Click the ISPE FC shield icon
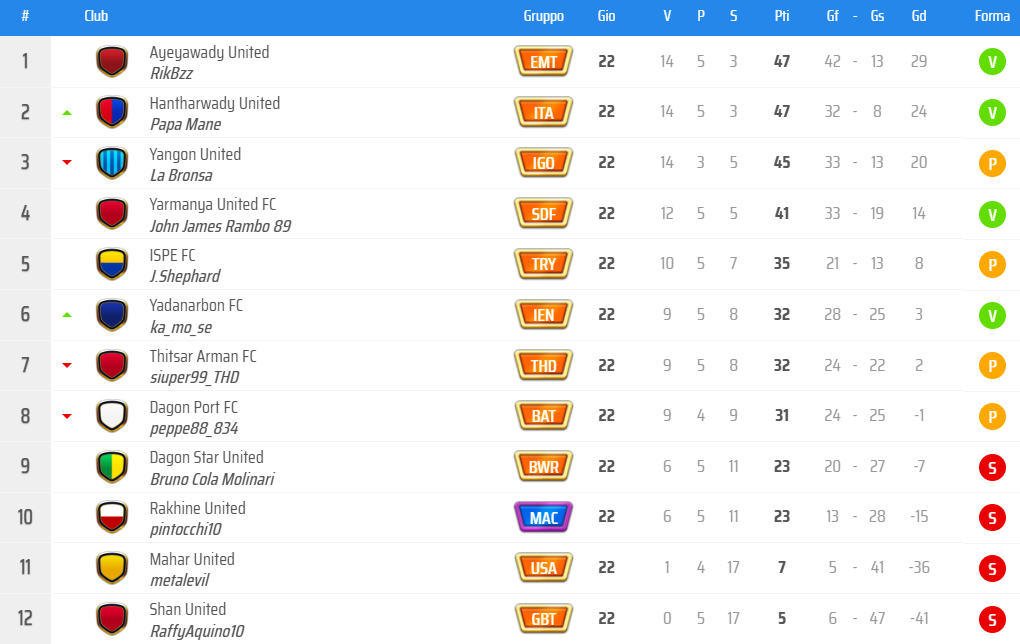1020x644 pixels. 112,264
